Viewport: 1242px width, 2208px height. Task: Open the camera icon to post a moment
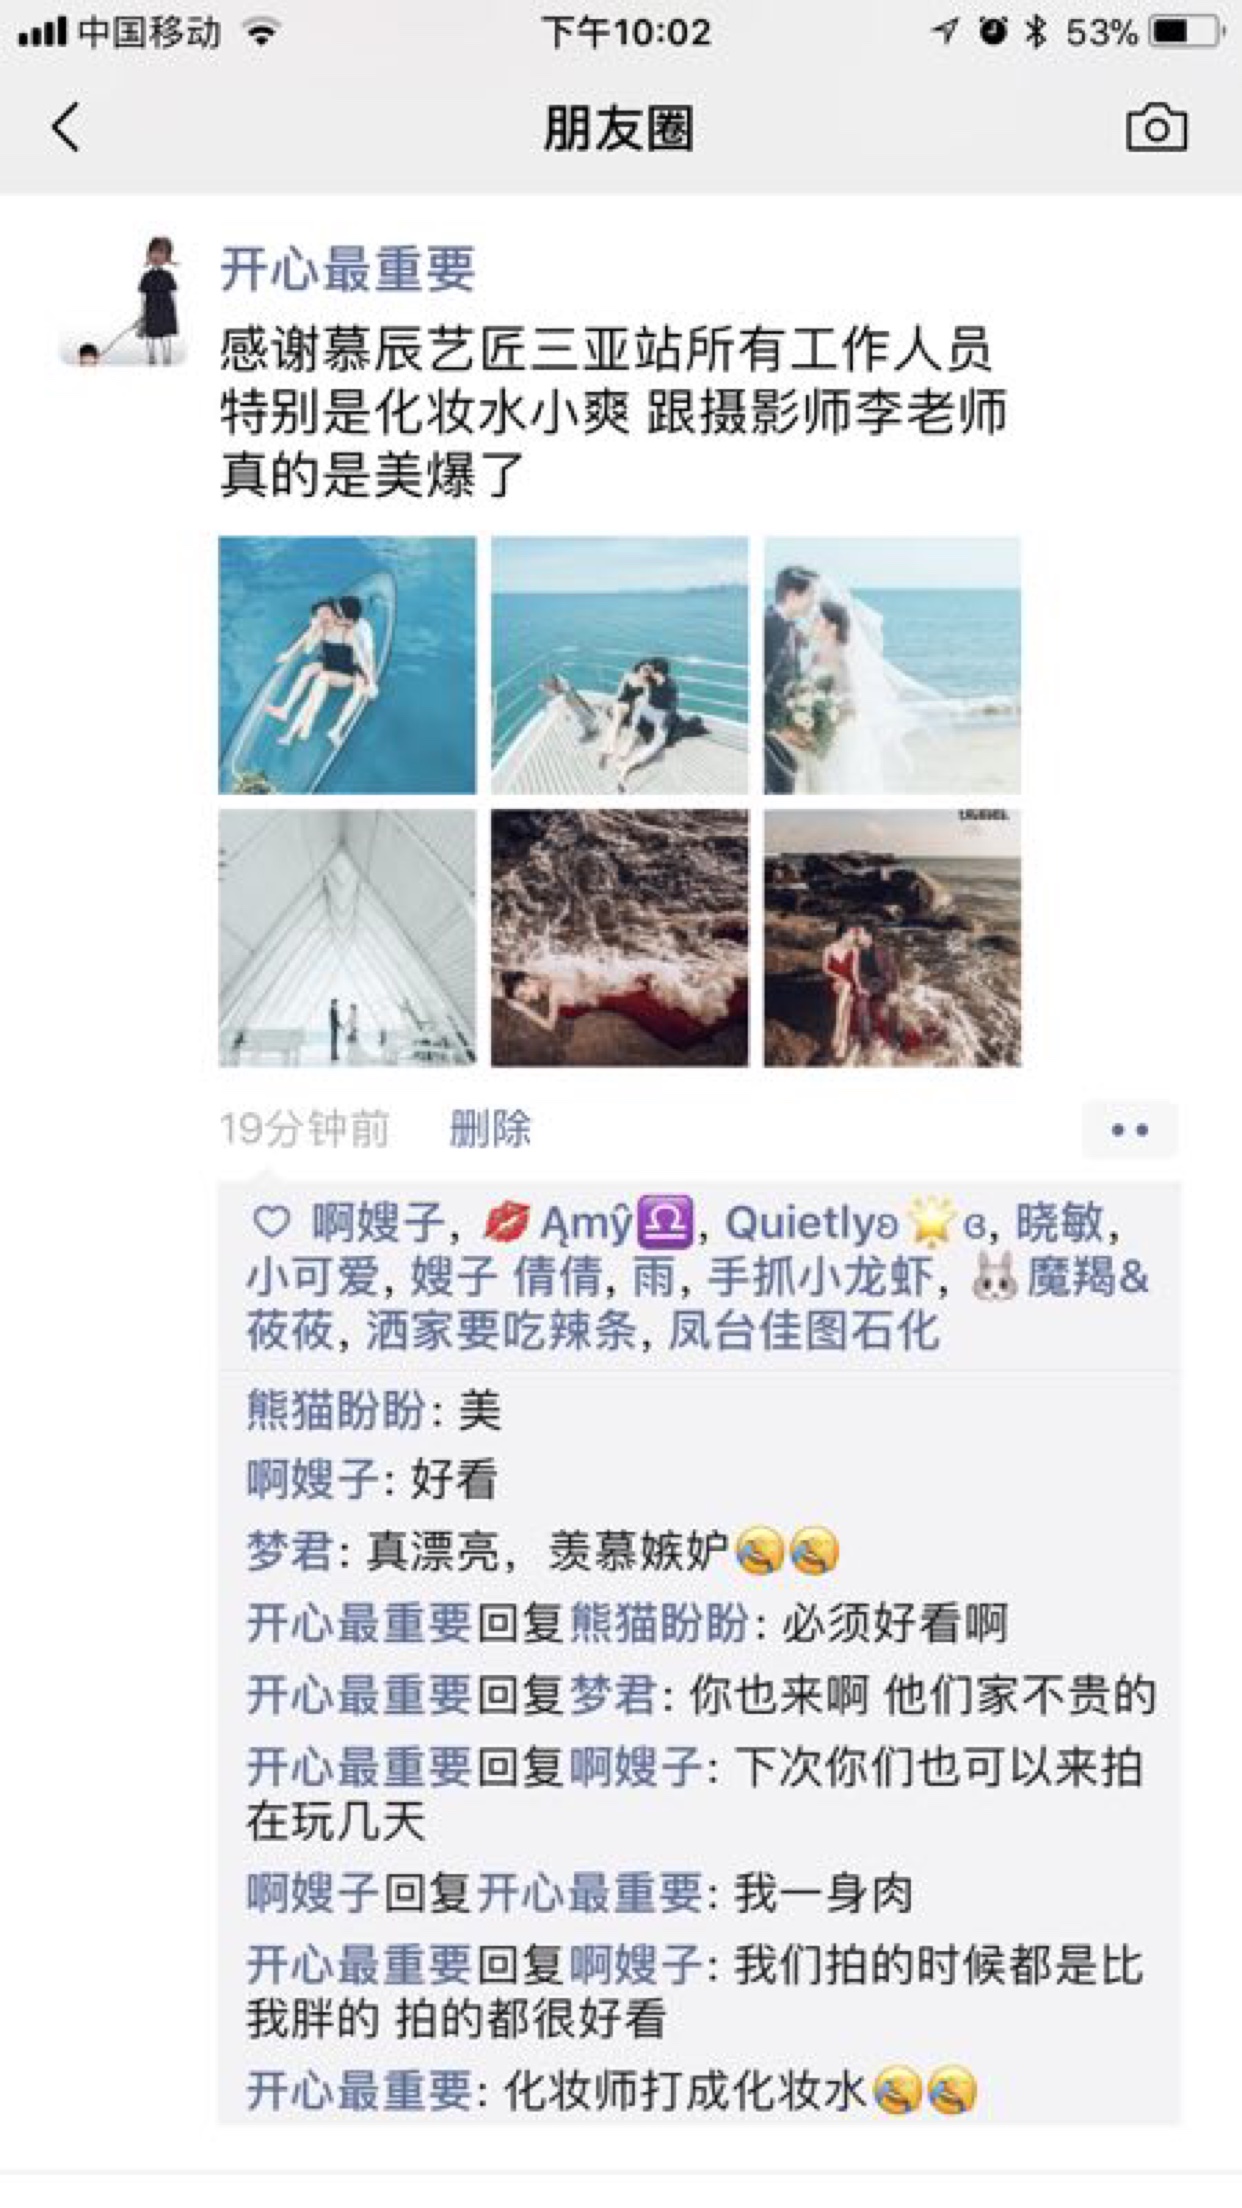click(x=1156, y=127)
